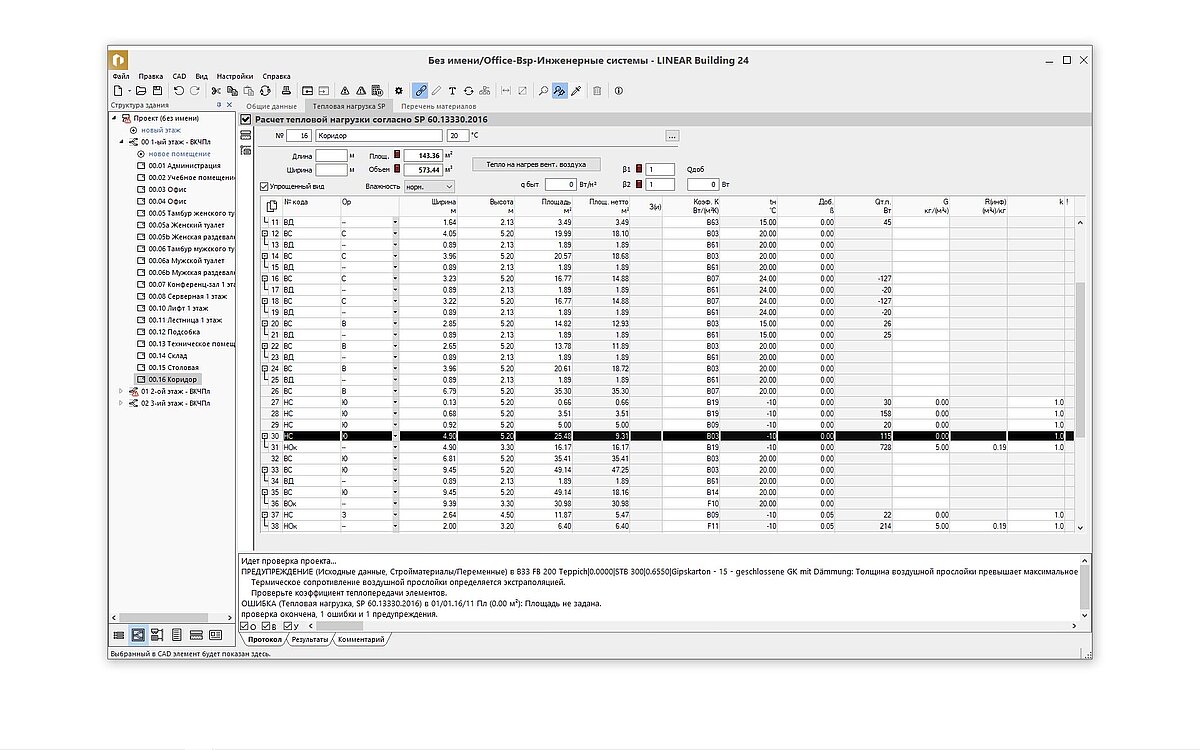Expand the 01 2-ой этаж tree node

click(x=122, y=391)
